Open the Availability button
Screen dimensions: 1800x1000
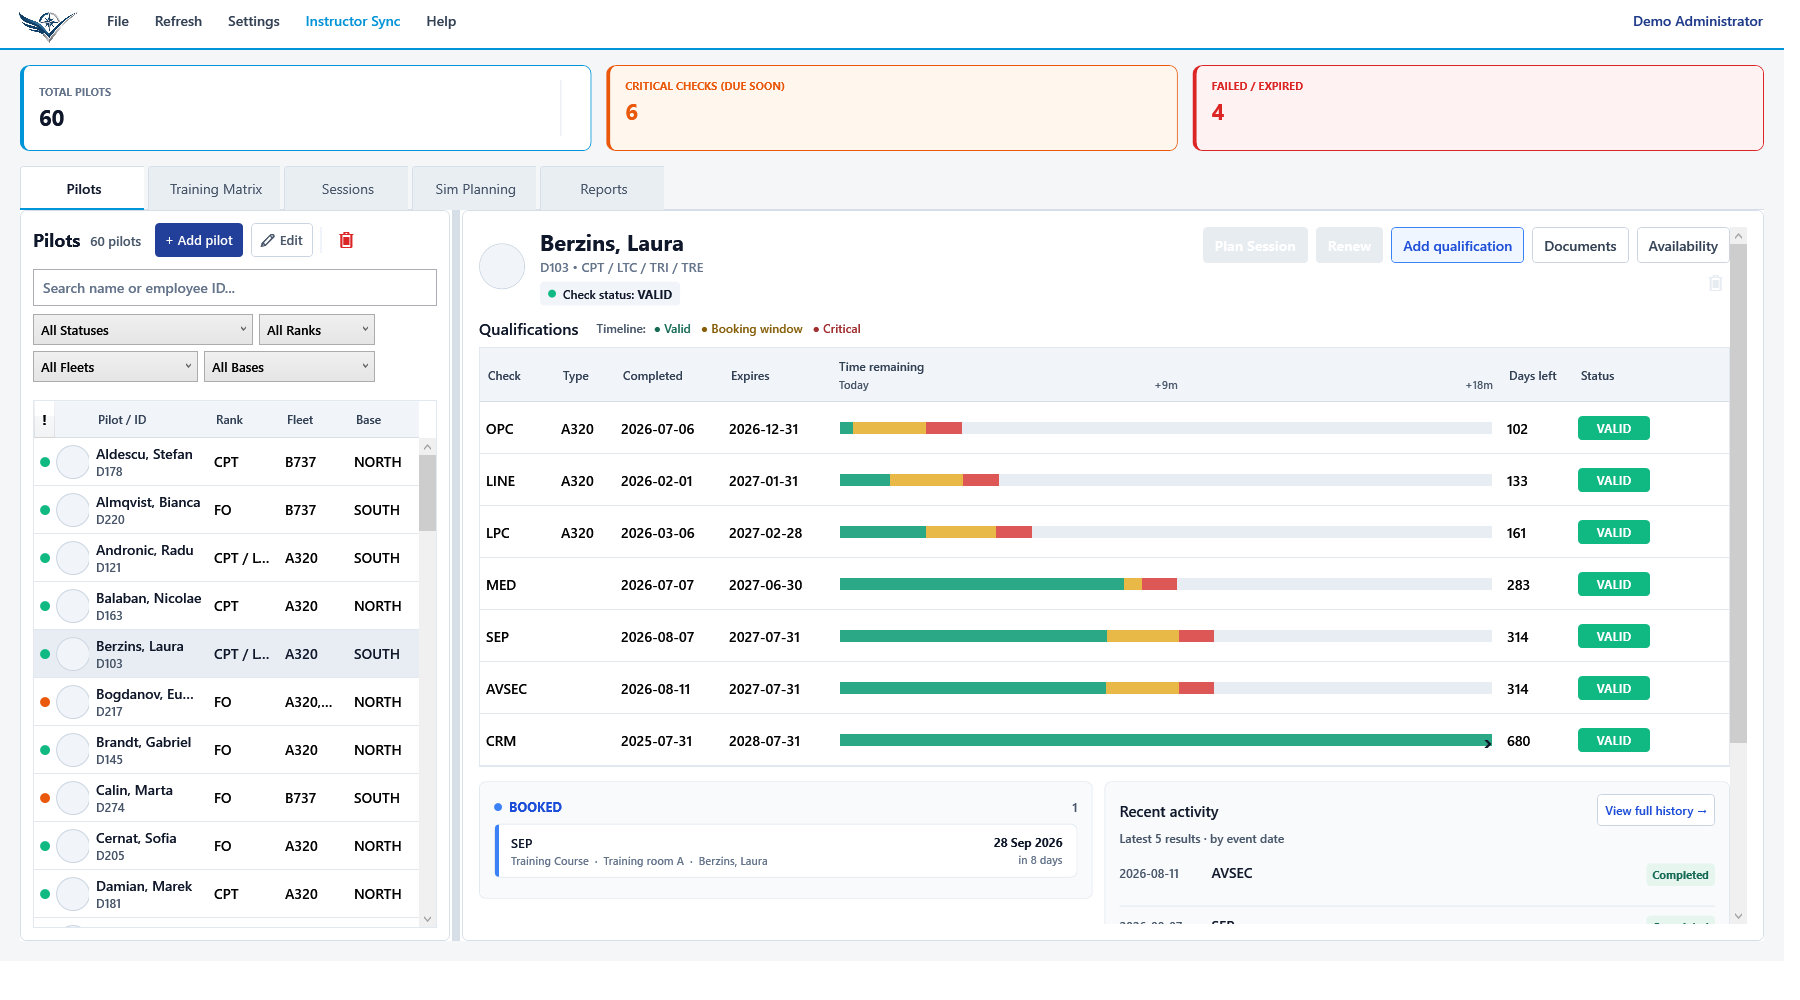point(1683,246)
